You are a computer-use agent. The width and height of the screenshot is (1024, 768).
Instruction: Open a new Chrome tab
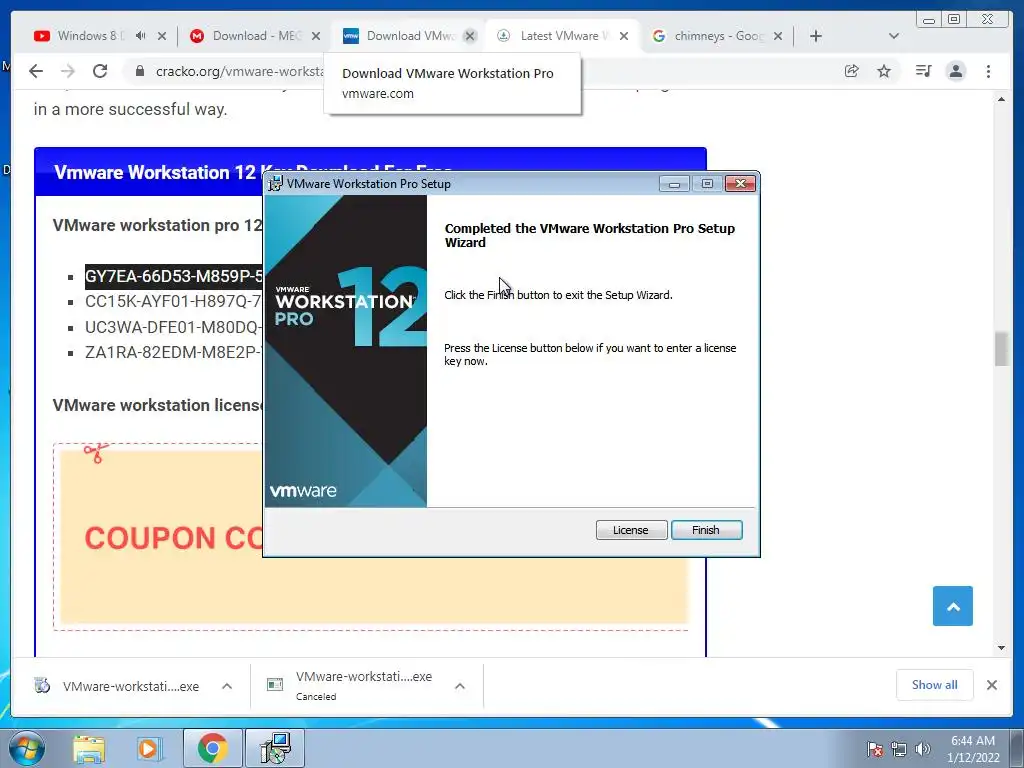[816, 36]
